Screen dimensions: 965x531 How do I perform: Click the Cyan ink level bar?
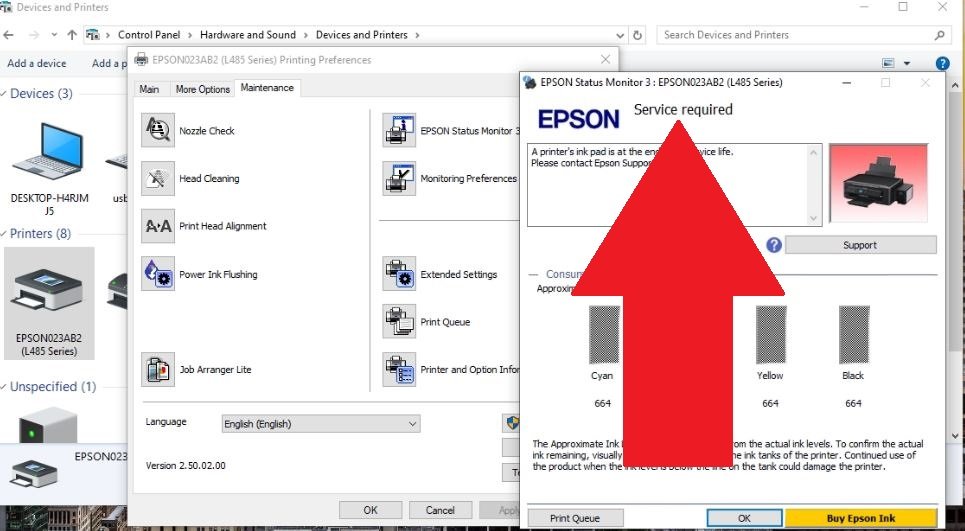click(604, 335)
